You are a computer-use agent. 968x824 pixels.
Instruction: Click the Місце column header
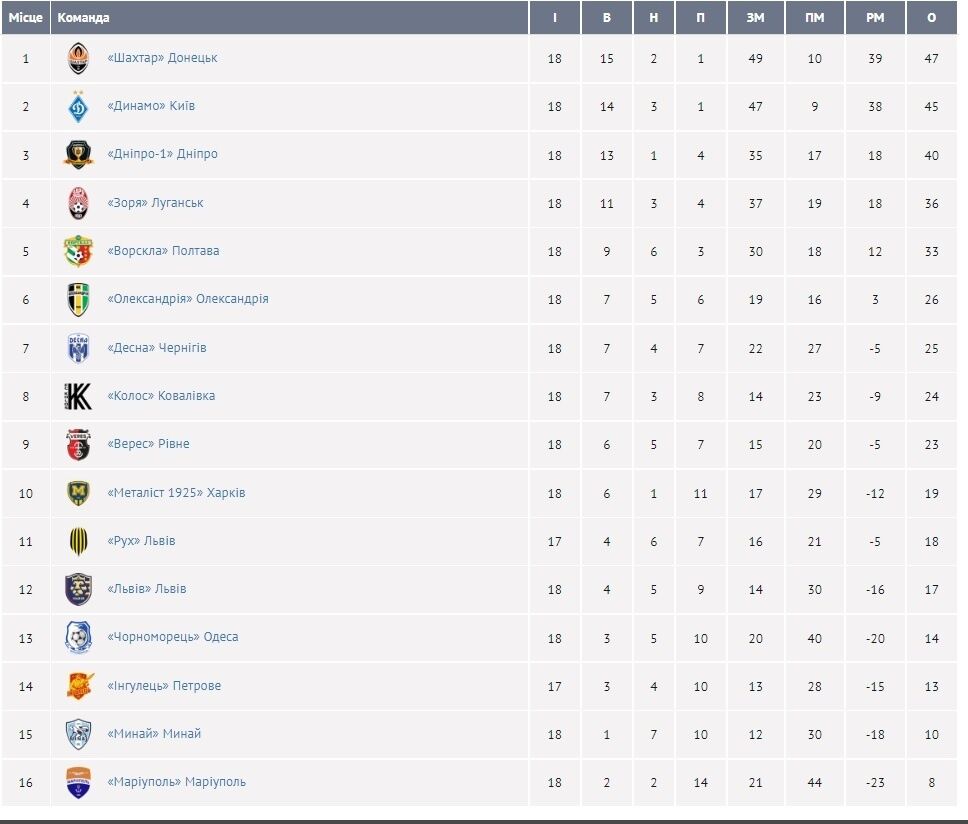coord(25,17)
